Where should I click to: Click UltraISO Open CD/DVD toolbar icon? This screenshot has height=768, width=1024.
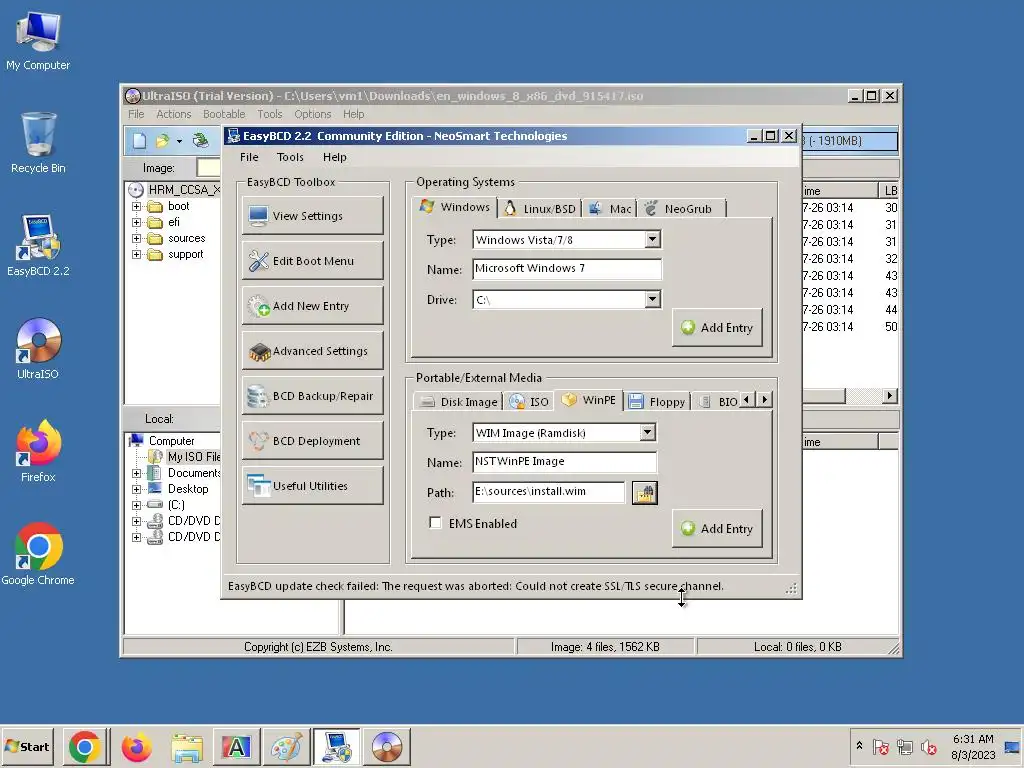pyautogui.click(x=200, y=140)
